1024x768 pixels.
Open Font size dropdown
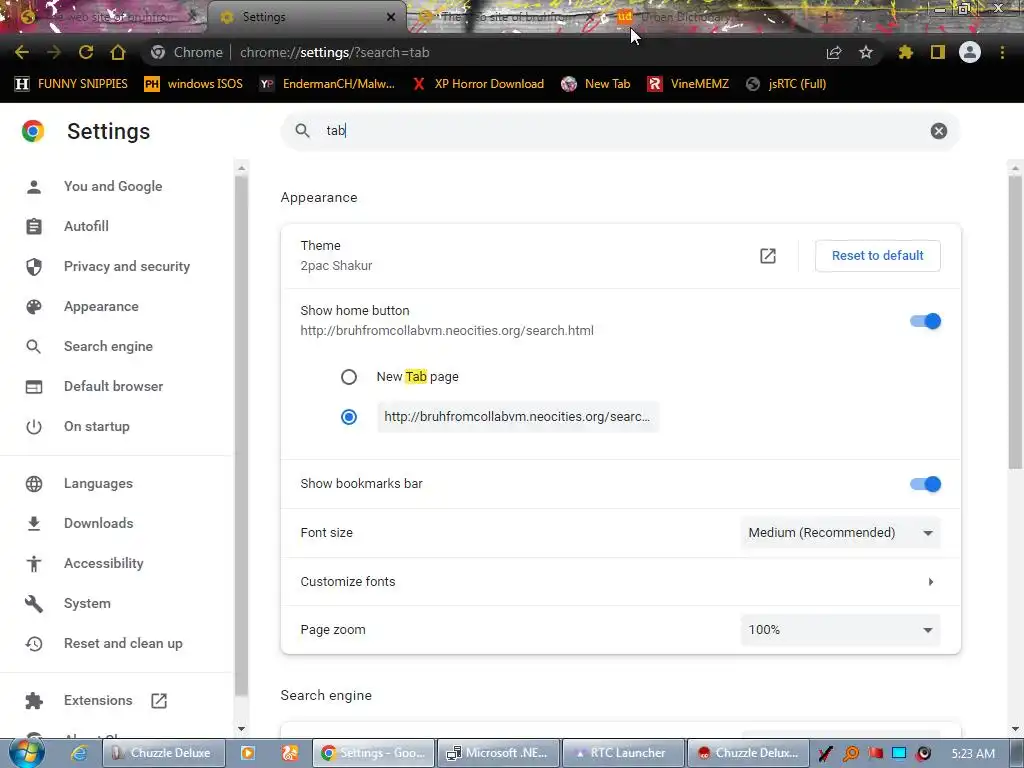840,532
